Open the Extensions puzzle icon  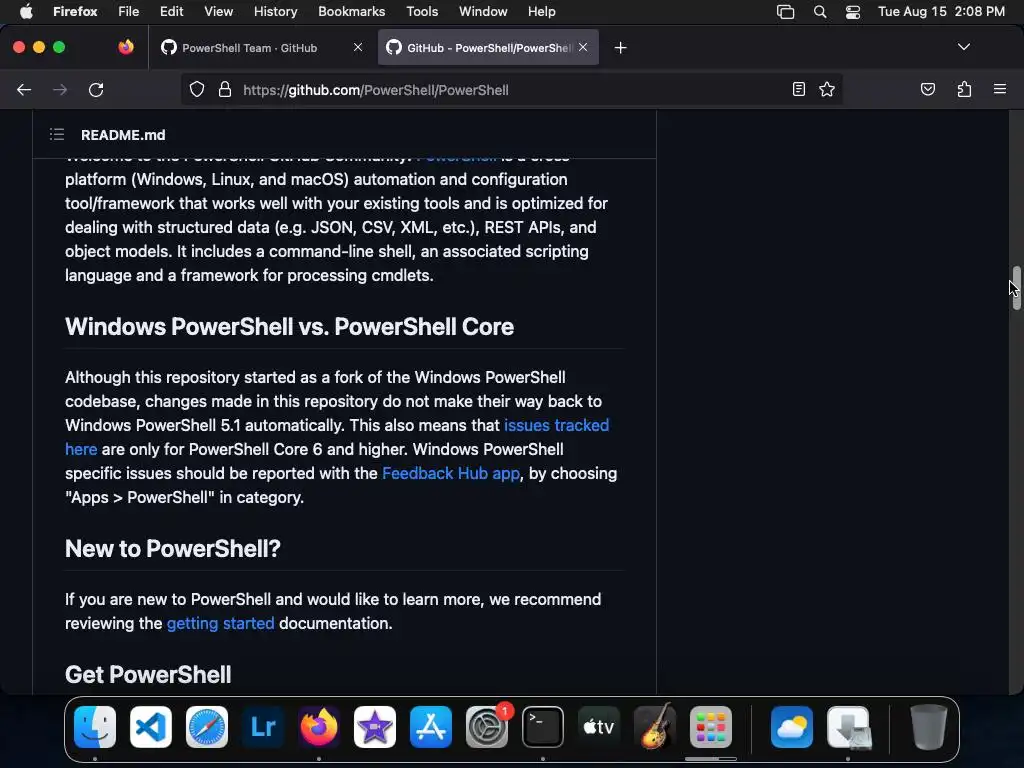(964, 89)
